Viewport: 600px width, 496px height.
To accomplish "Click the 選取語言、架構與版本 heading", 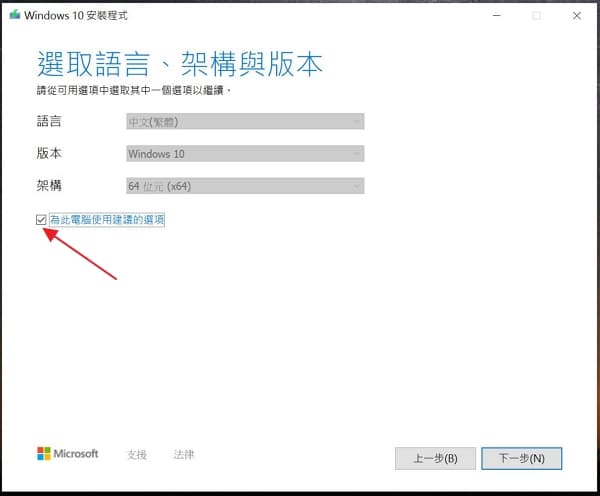I will [180, 64].
